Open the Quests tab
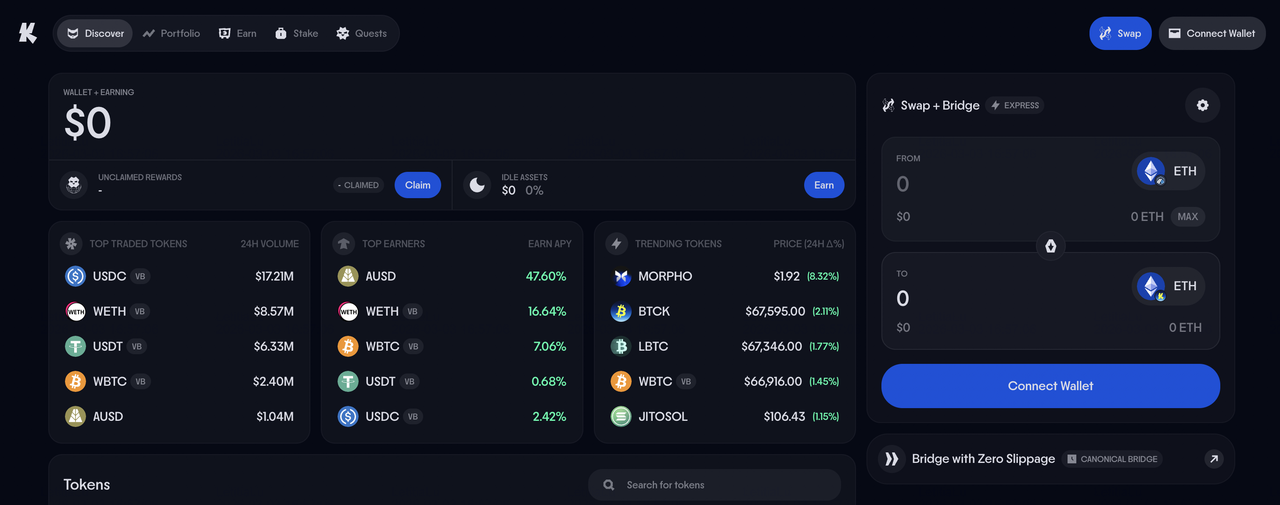 [361, 33]
